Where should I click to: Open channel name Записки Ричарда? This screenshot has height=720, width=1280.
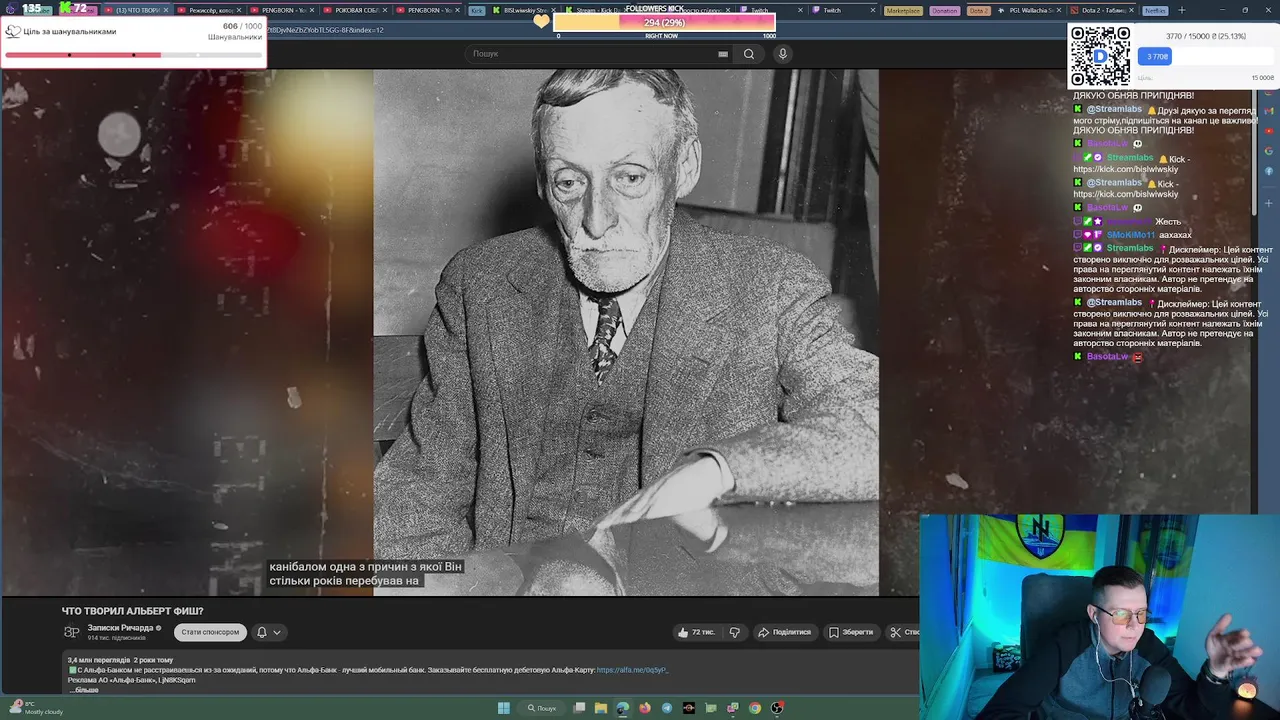120,628
